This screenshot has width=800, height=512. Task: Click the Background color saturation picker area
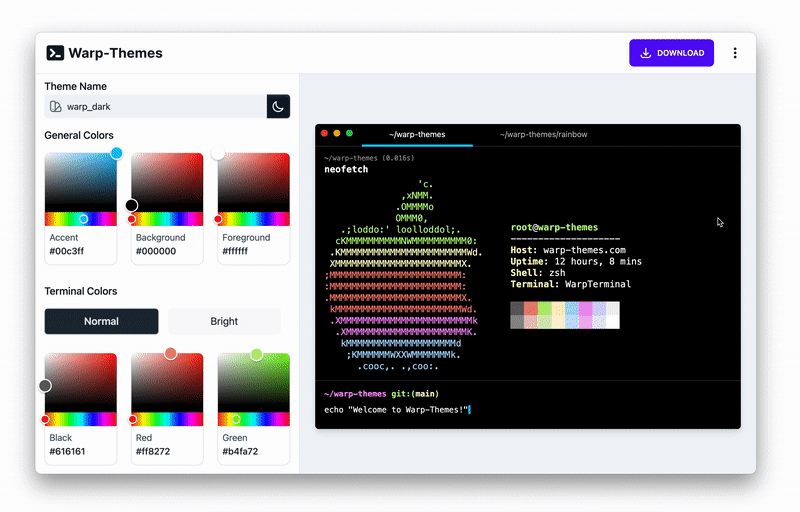coord(167,183)
